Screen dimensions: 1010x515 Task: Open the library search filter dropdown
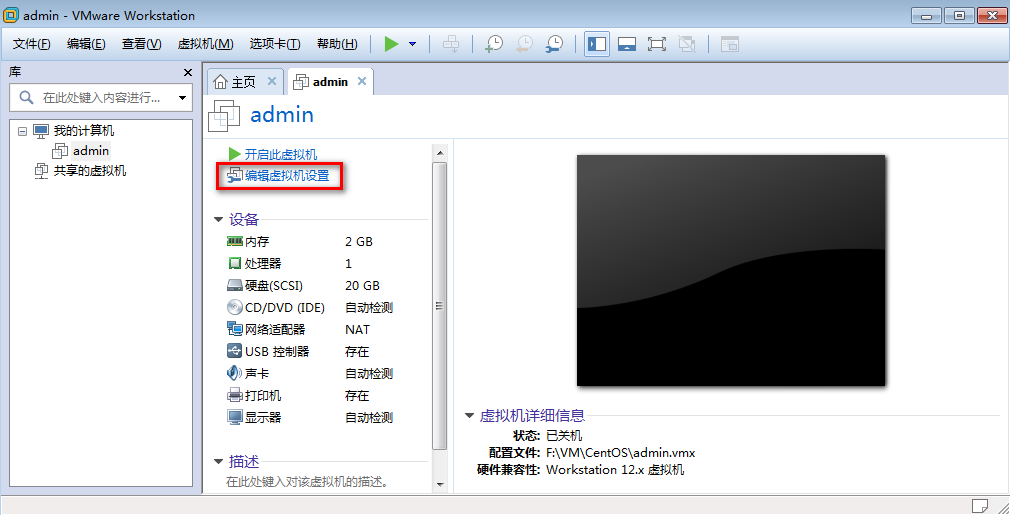pos(182,98)
